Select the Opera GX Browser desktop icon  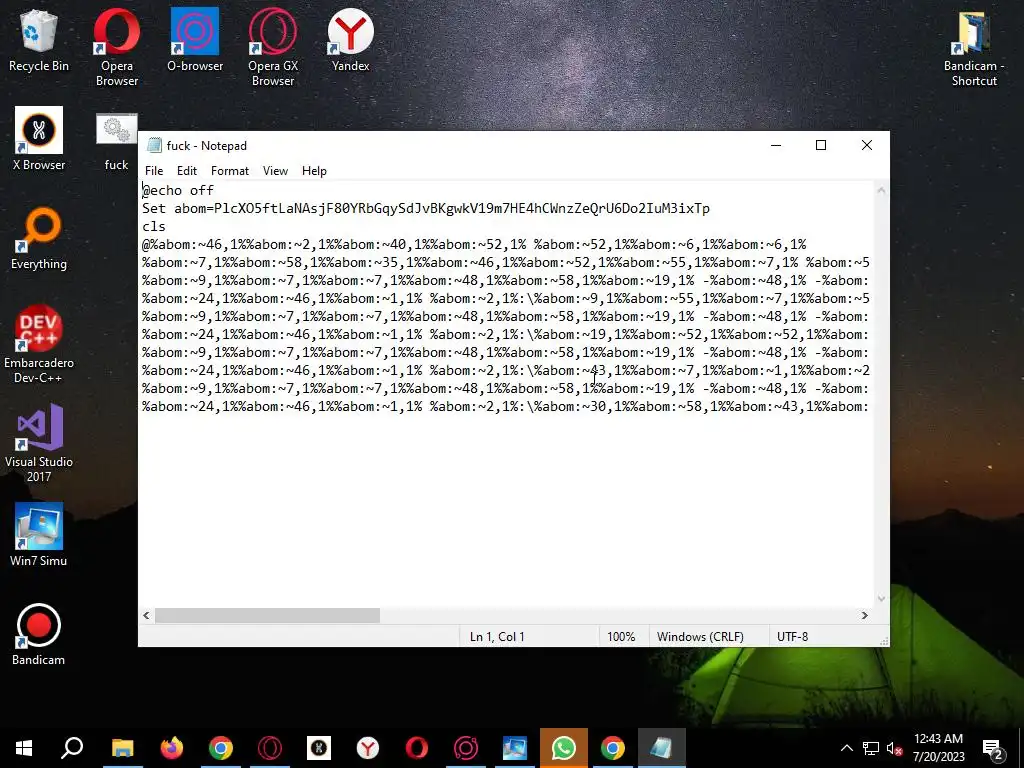(x=273, y=48)
